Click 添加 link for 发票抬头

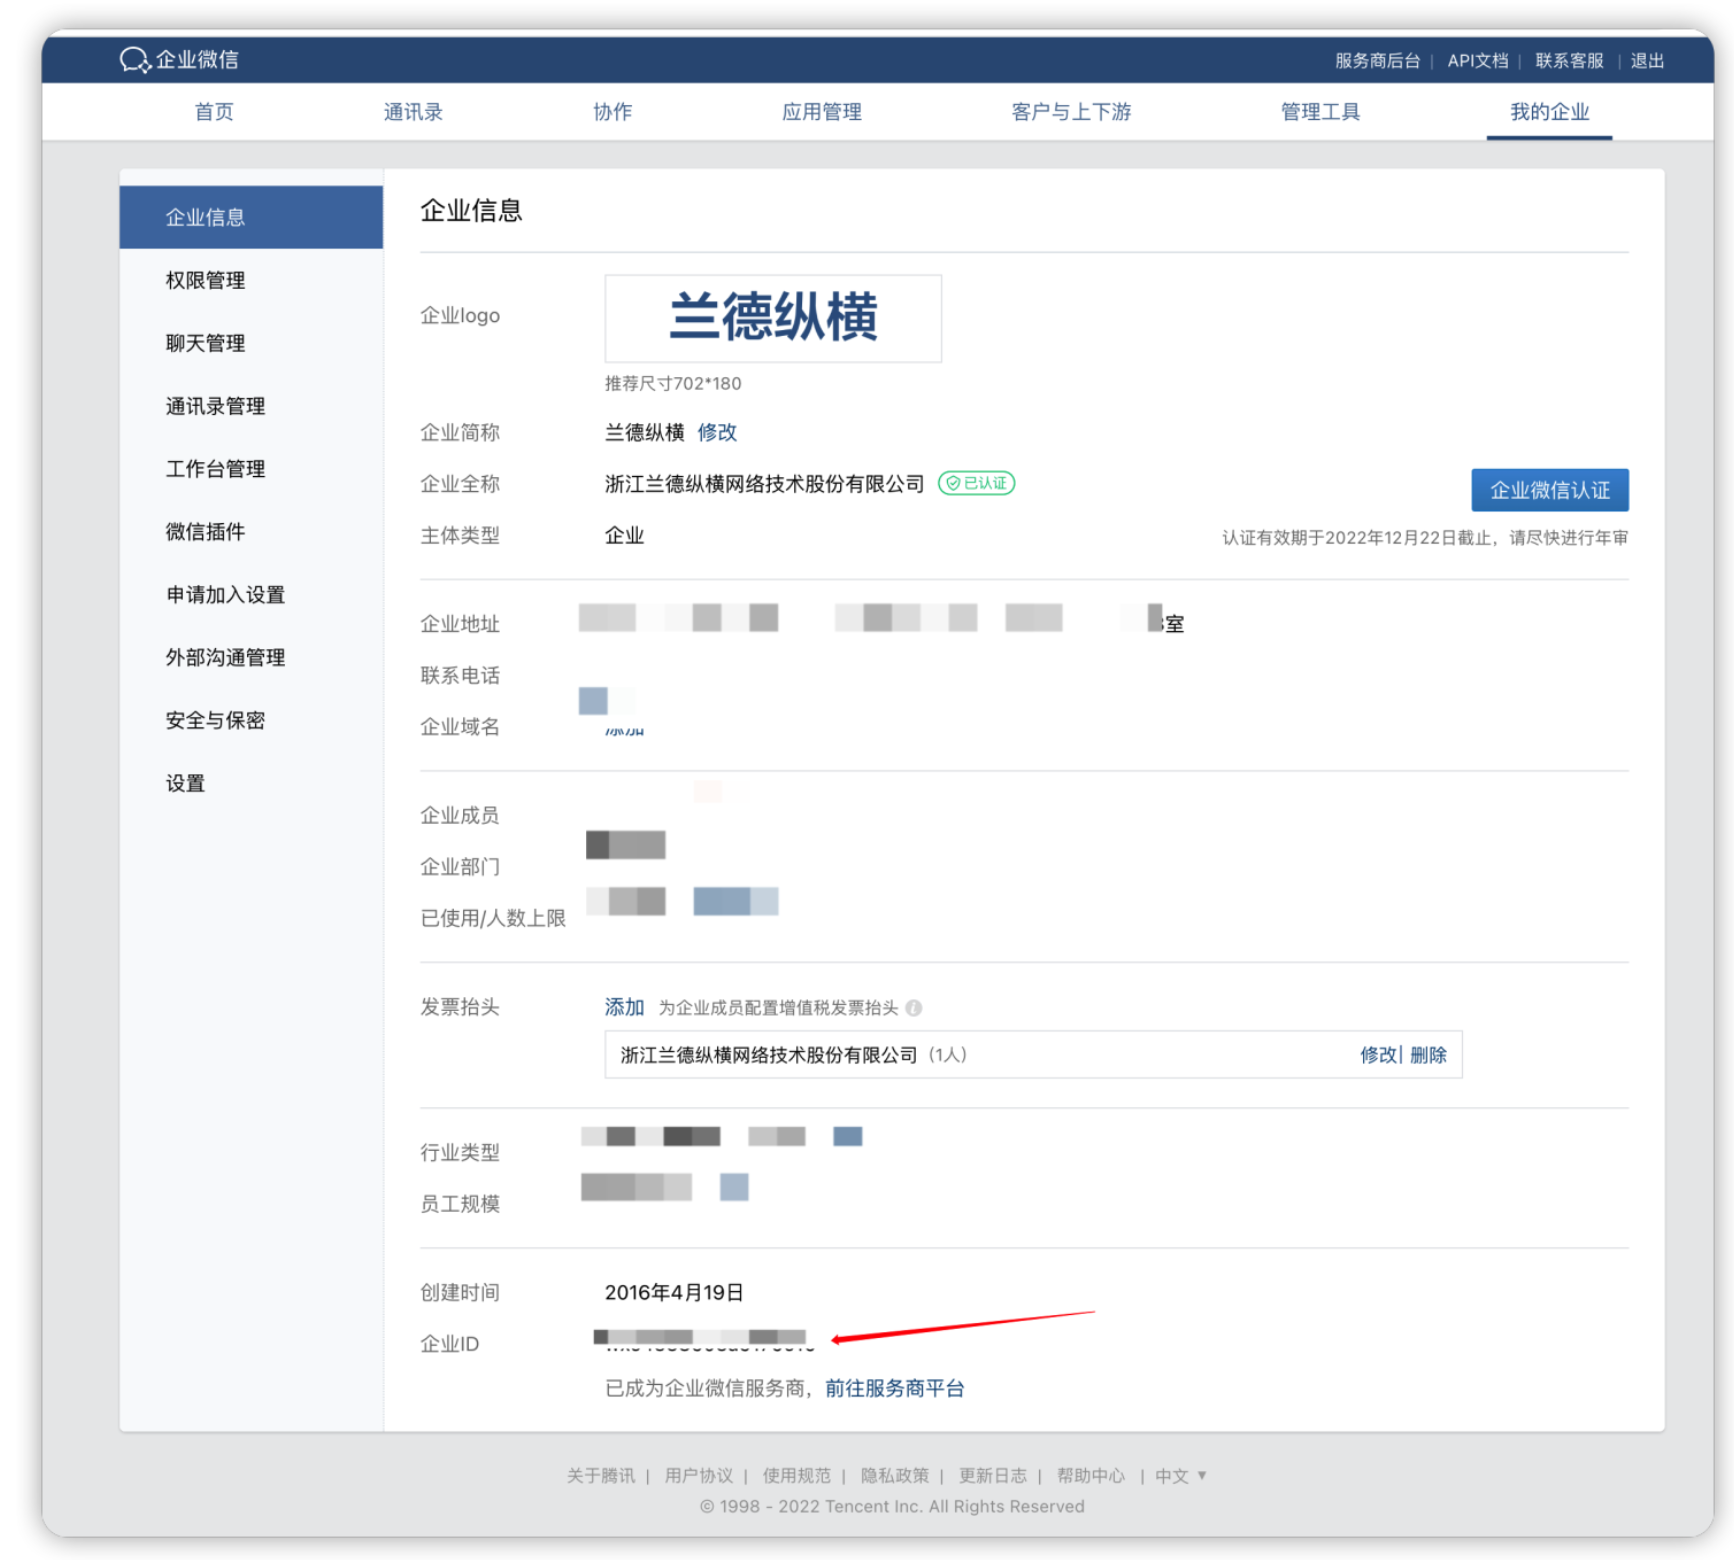point(624,1008)
